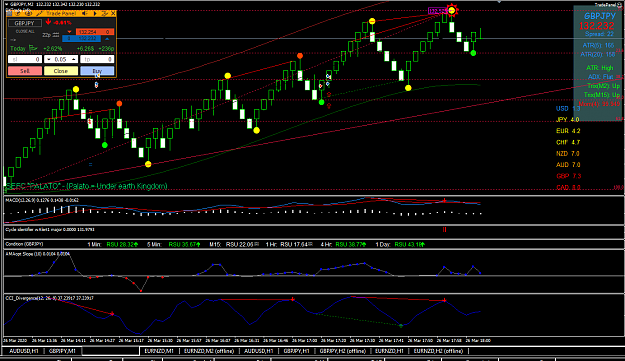Click the 1 Min RSU 28.32 value
This screenshot has height=361, width=625.
(x=122, y=244)
